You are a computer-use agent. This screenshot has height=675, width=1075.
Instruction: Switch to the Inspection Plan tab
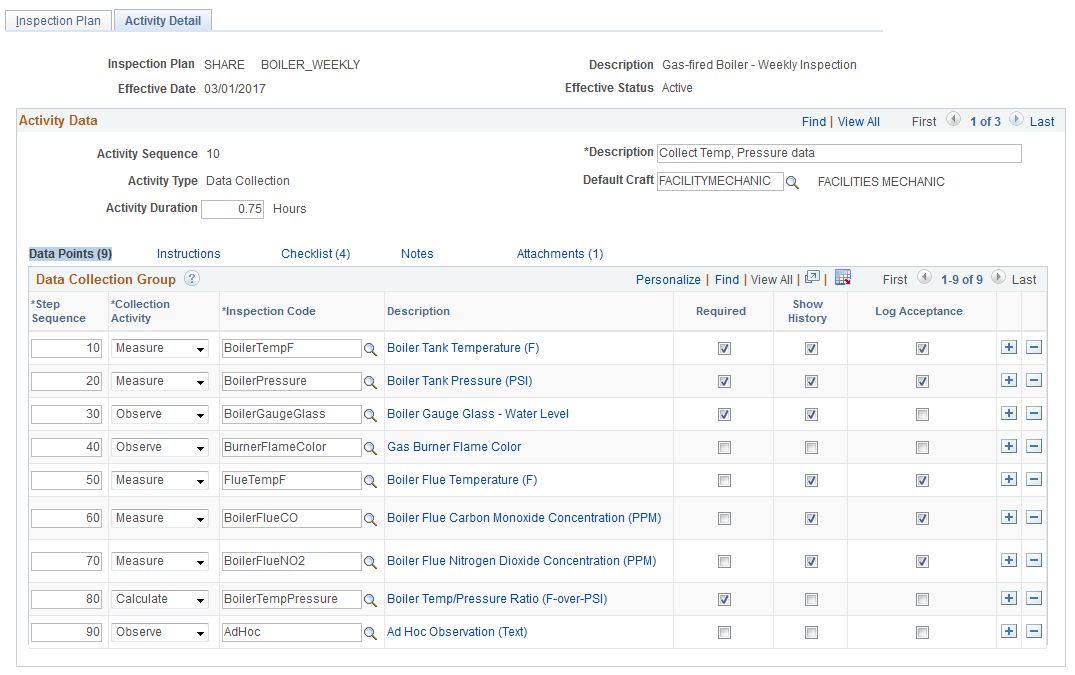tap(57, 20)
